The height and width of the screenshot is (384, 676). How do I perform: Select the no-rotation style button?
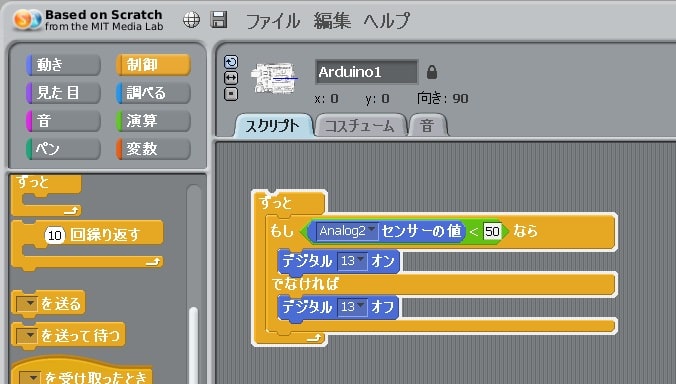coord(231,94)
